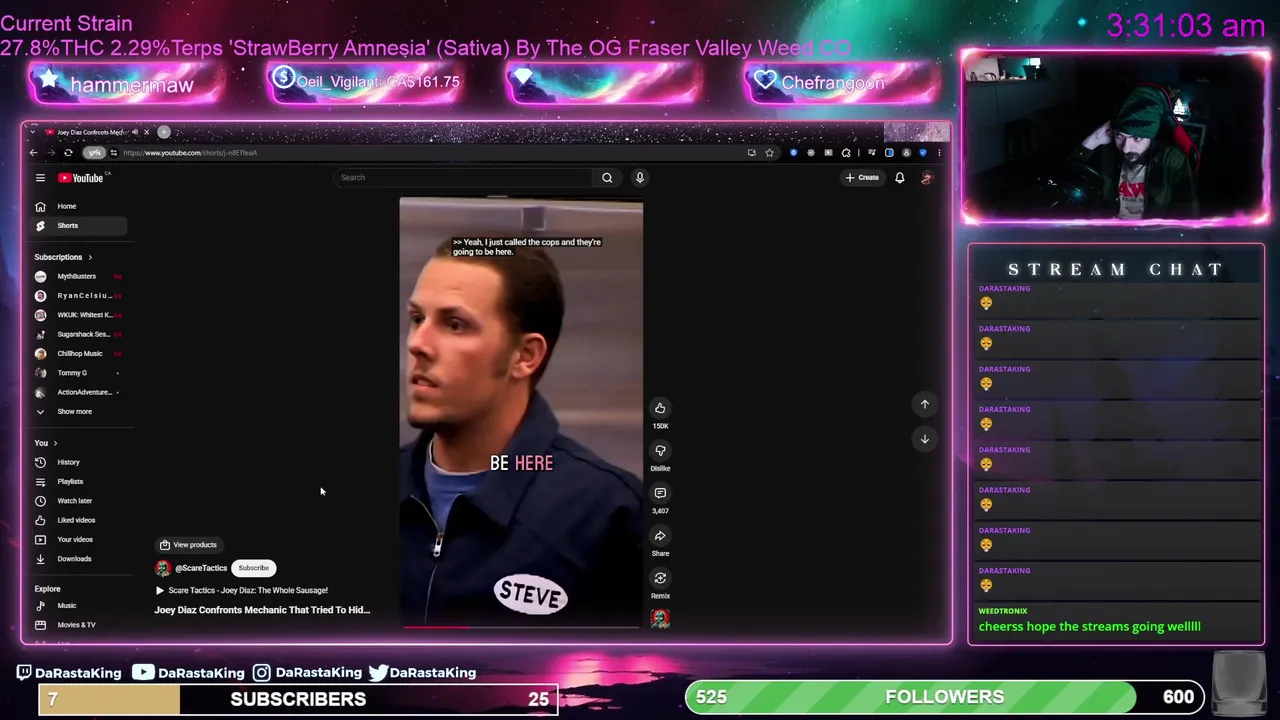Open tab search dropdown arrow in browser
The image size is (1280, 720).
click(34, 132)
